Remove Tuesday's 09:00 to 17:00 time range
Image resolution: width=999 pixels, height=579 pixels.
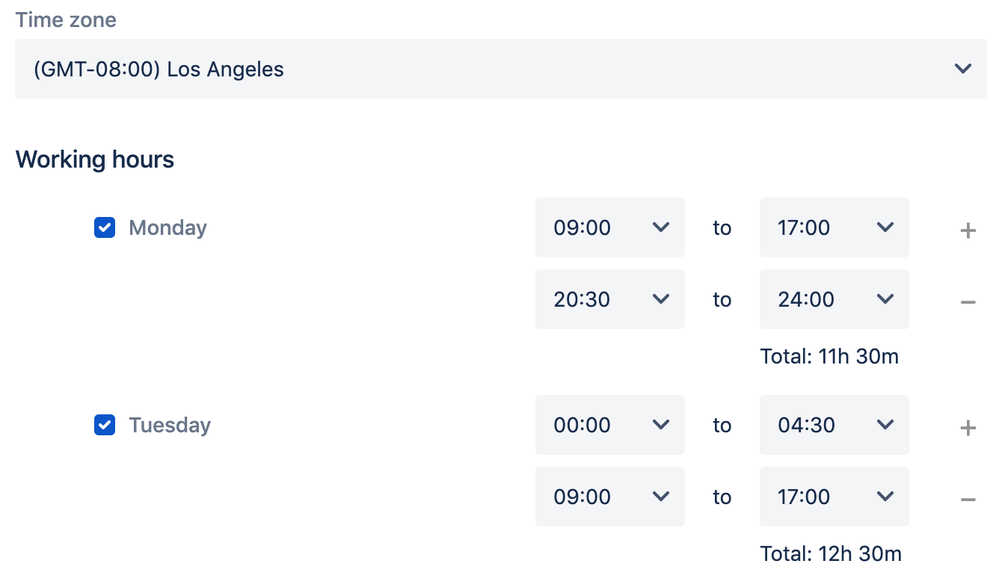point(967,499)
